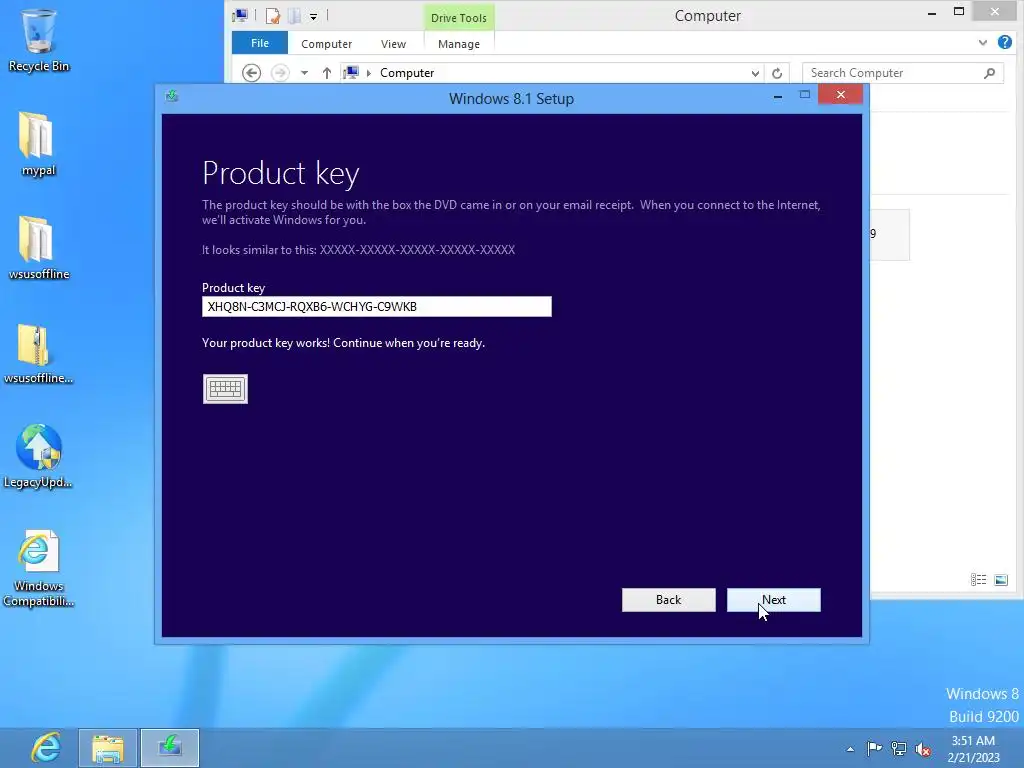Open the on-screen keyboard icon
The height and width of the screenshot is (768, 1024).
point(225,389)
